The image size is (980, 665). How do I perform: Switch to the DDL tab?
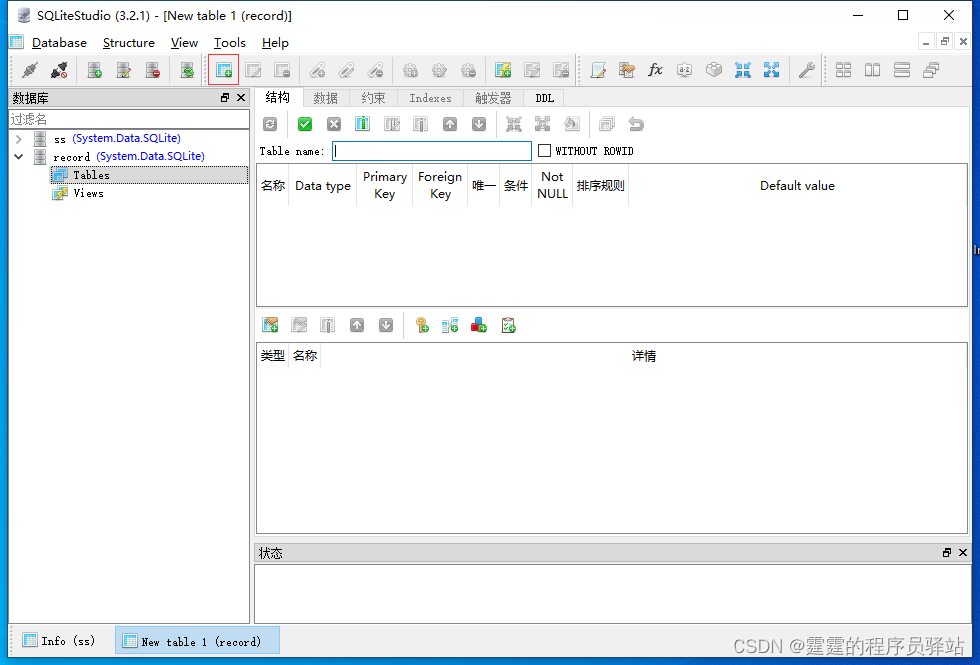[x=544, y=98]
